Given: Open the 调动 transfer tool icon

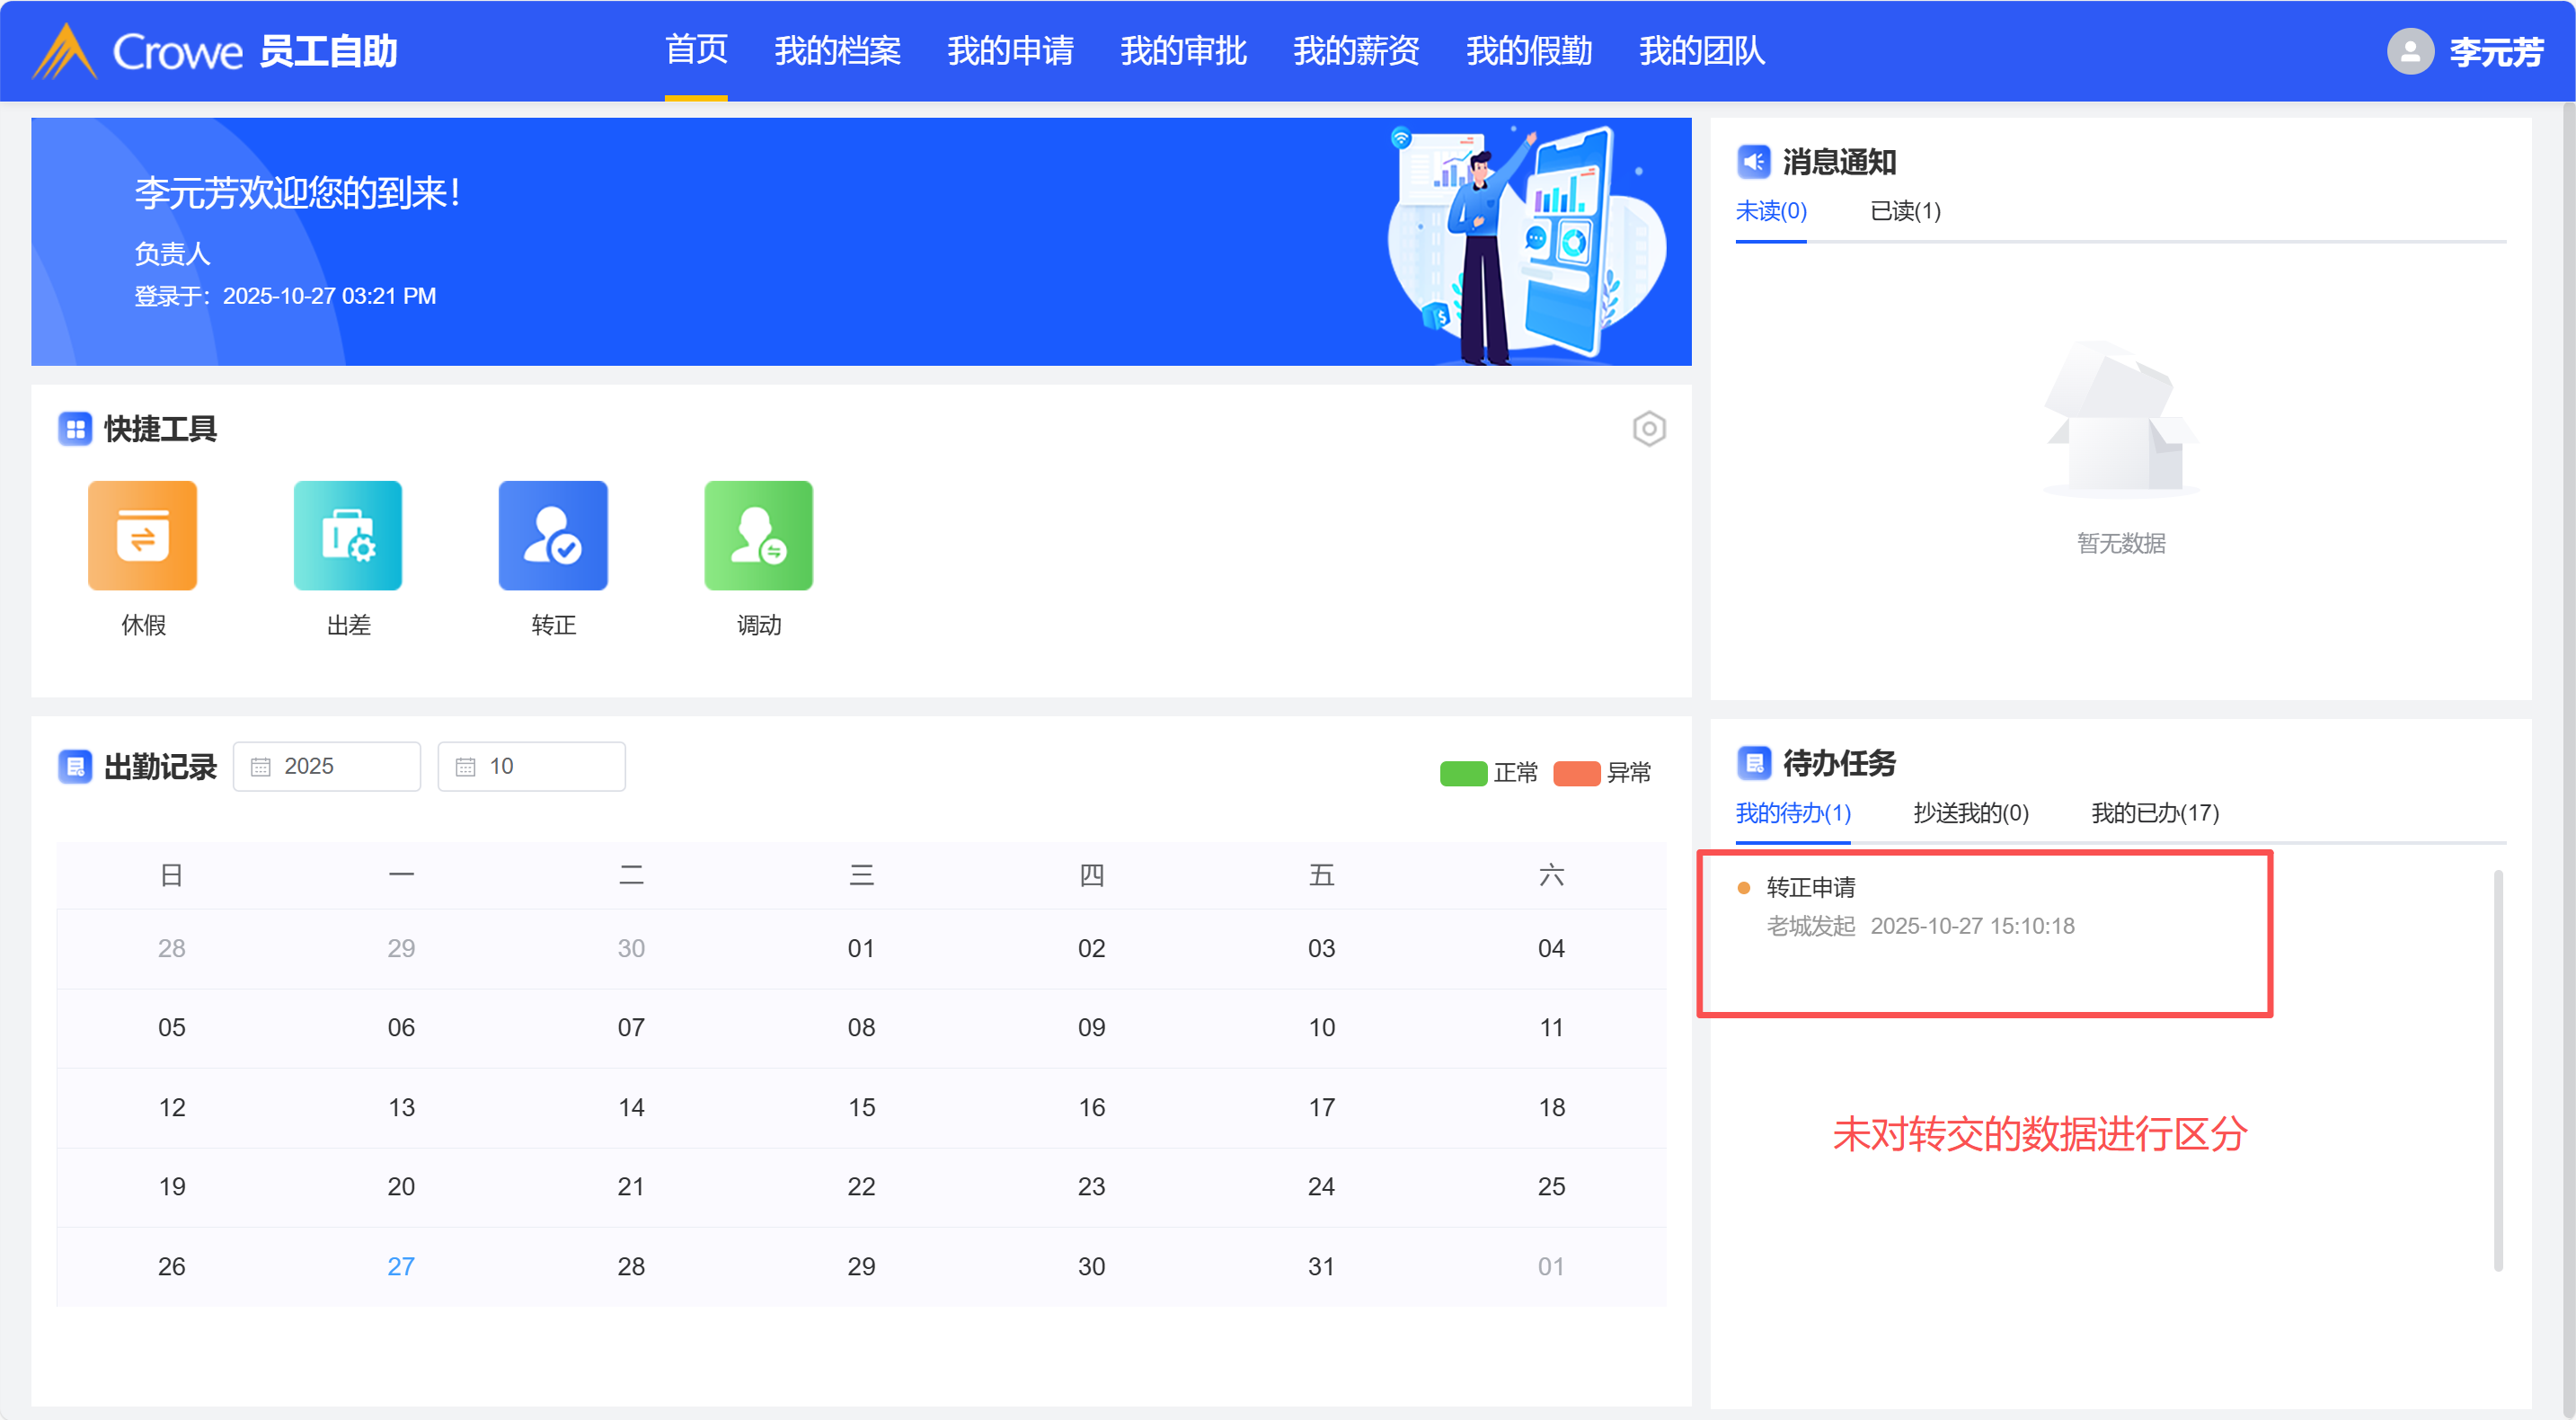Looking at the screenshot, I should coord(758,535).
